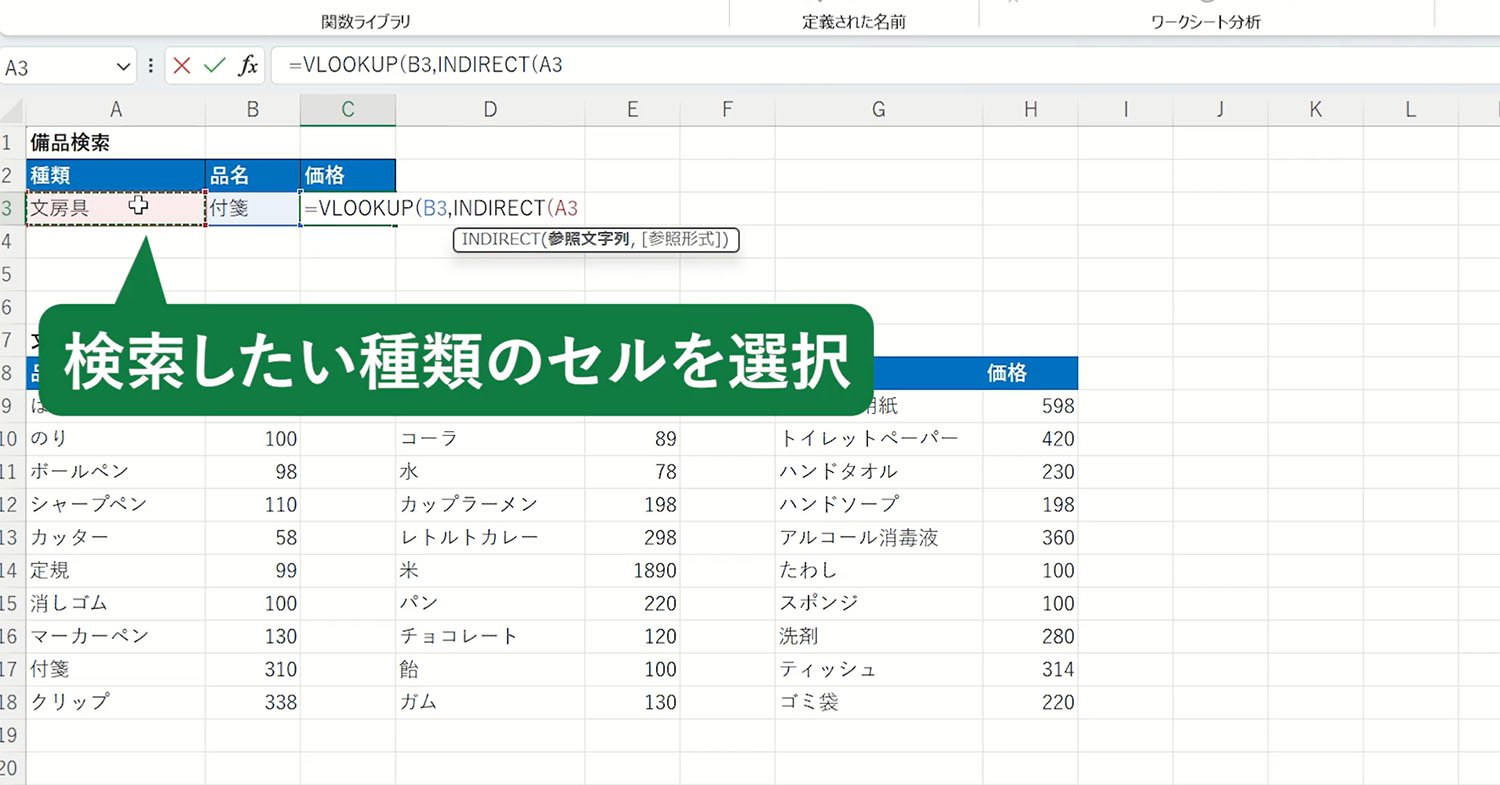
Task: Click the price cell 598
Action: [x=1030, y=405]
